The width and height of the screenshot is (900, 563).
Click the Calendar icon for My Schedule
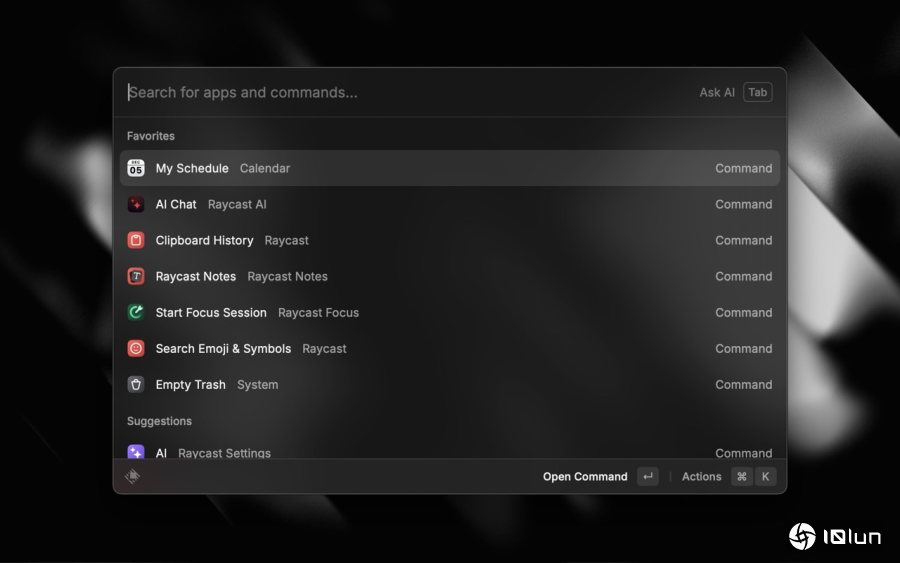coord(136,169)
